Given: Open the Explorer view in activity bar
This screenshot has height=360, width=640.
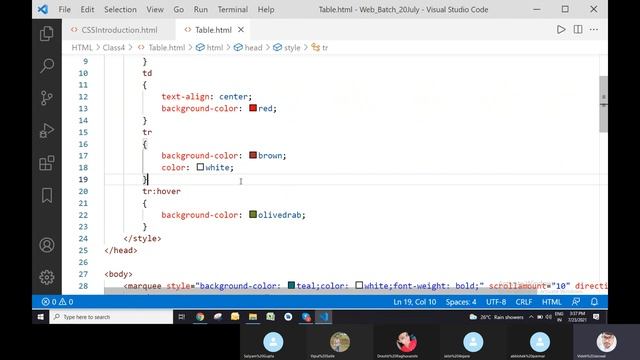Looking at the screenshot, I should coord(47,33).
